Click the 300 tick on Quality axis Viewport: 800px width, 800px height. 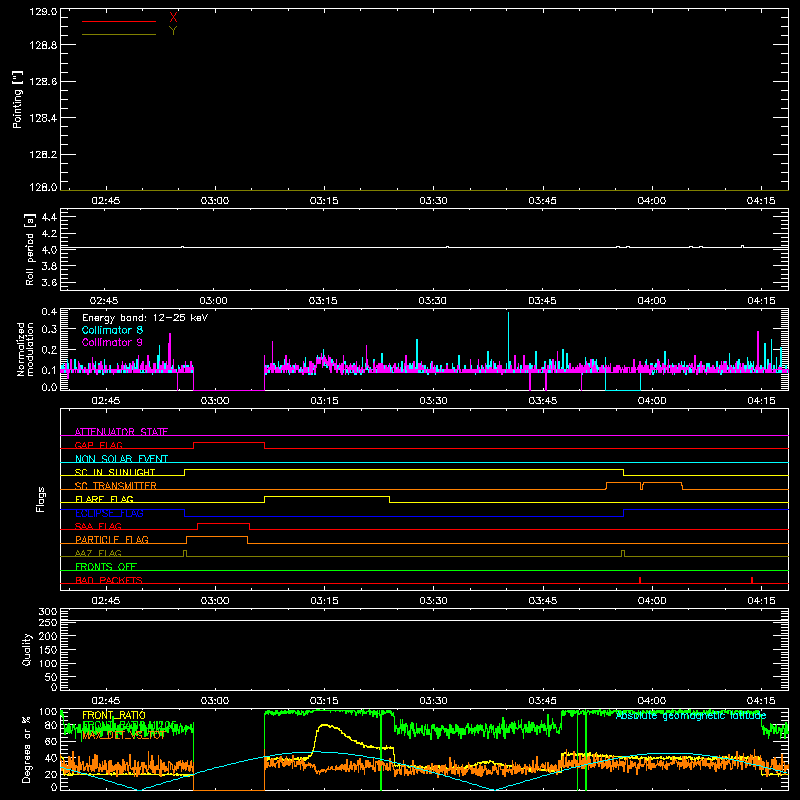(48, 611)
